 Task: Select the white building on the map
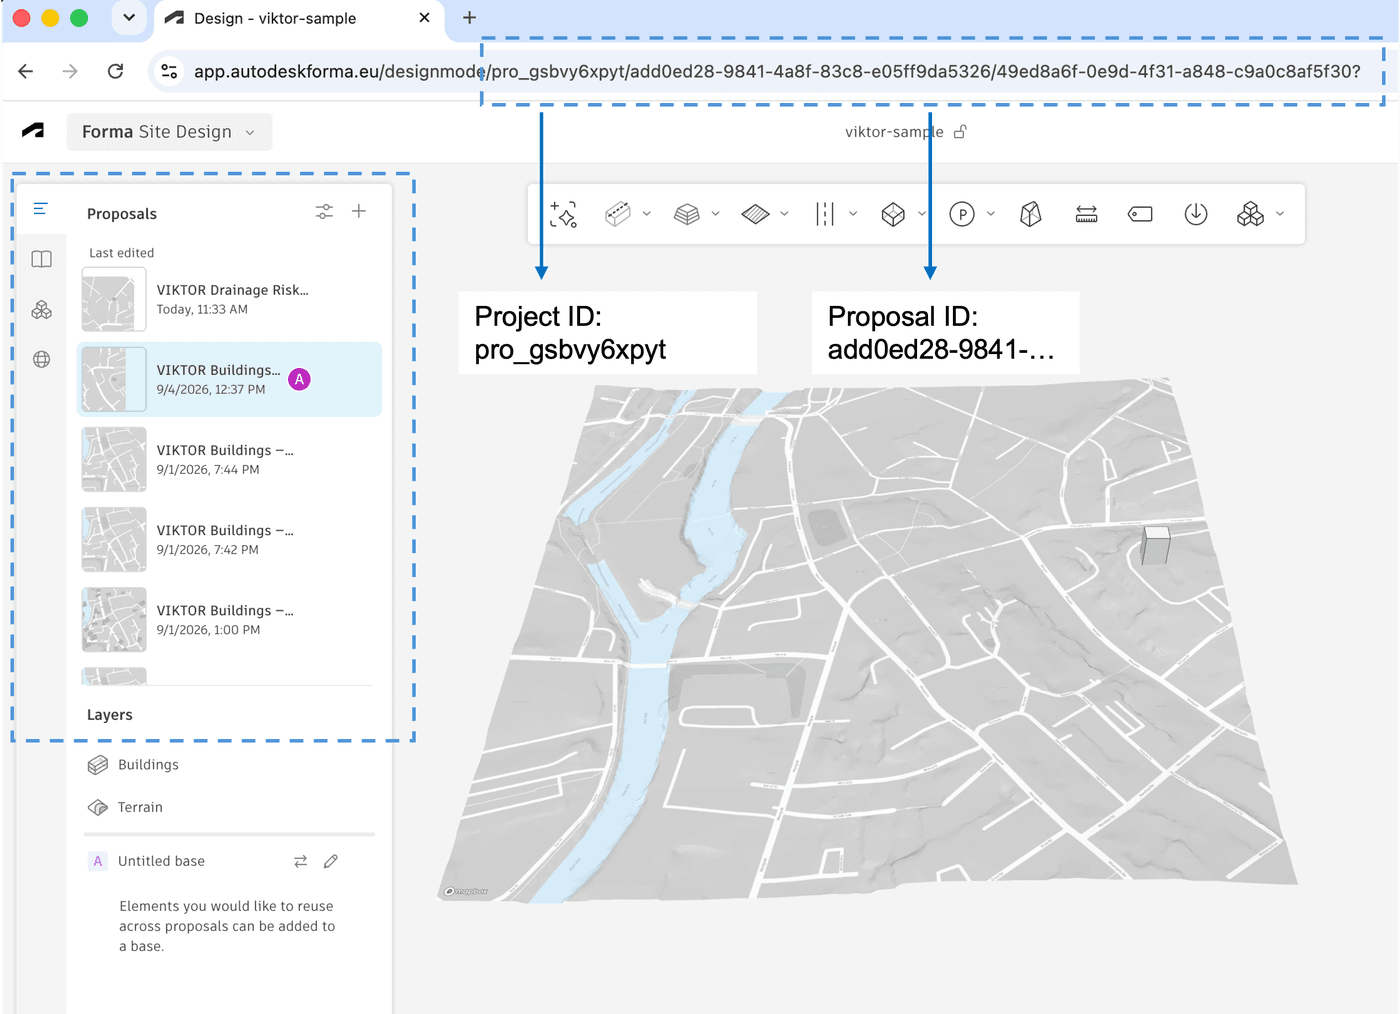click(x=1156, y=546)
